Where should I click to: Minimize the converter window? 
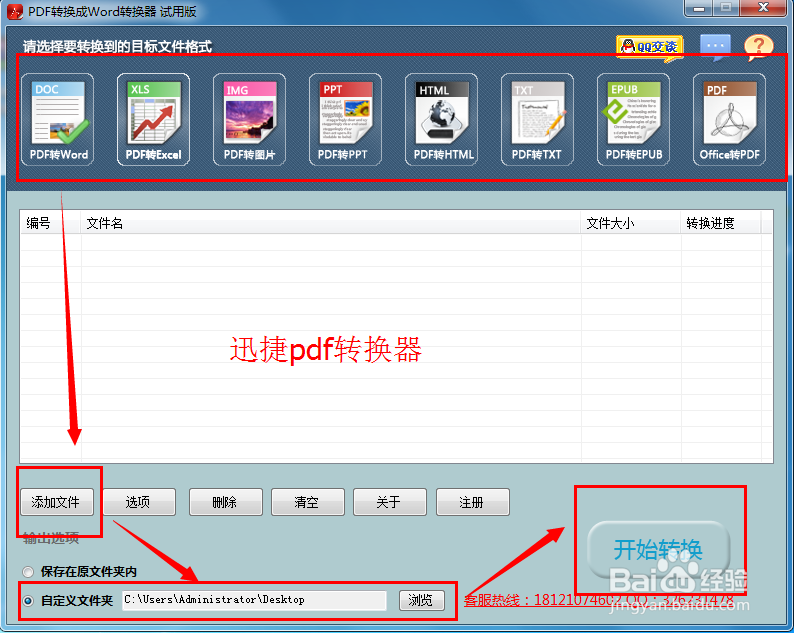point(699,8)
